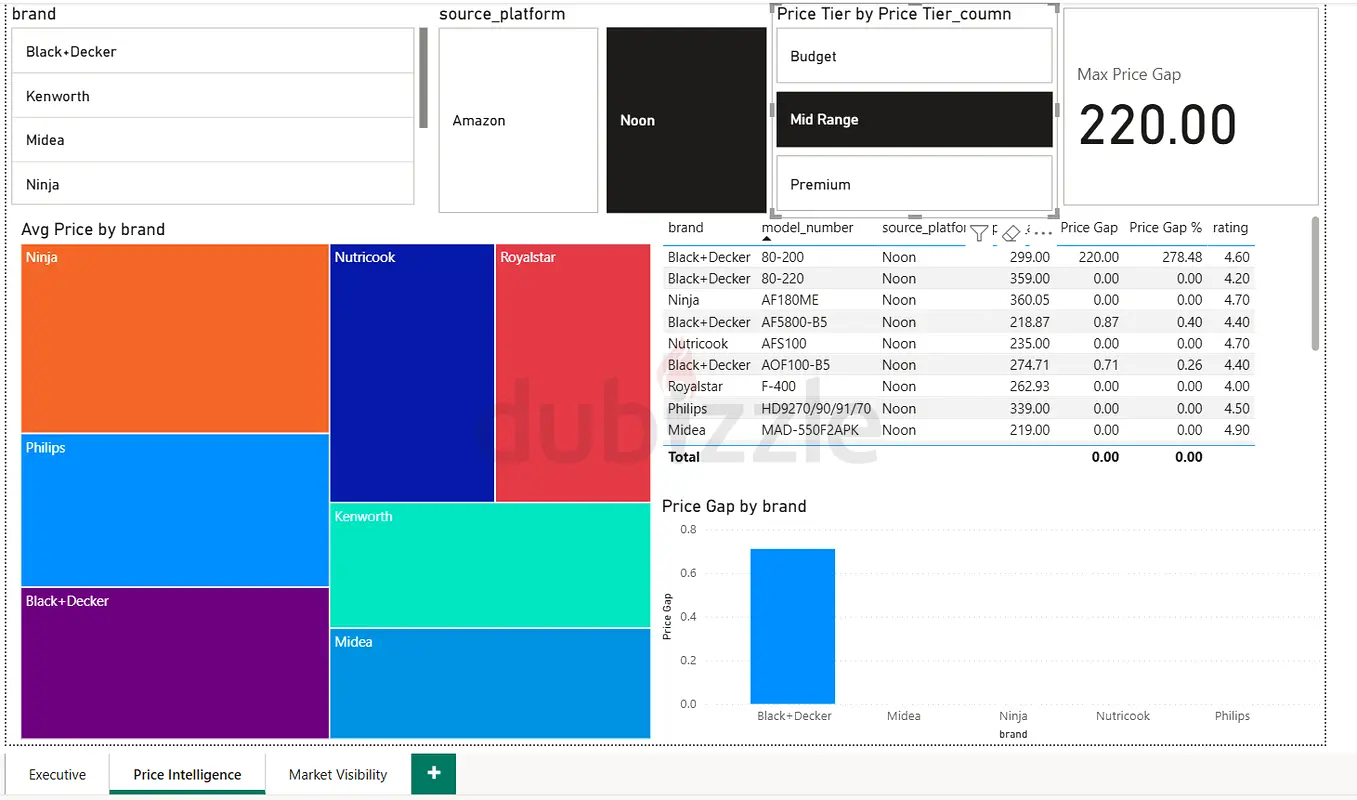The image size is (1357, 800).
Task: Click model number 80-200 in the table
Action: click(783, 257)
